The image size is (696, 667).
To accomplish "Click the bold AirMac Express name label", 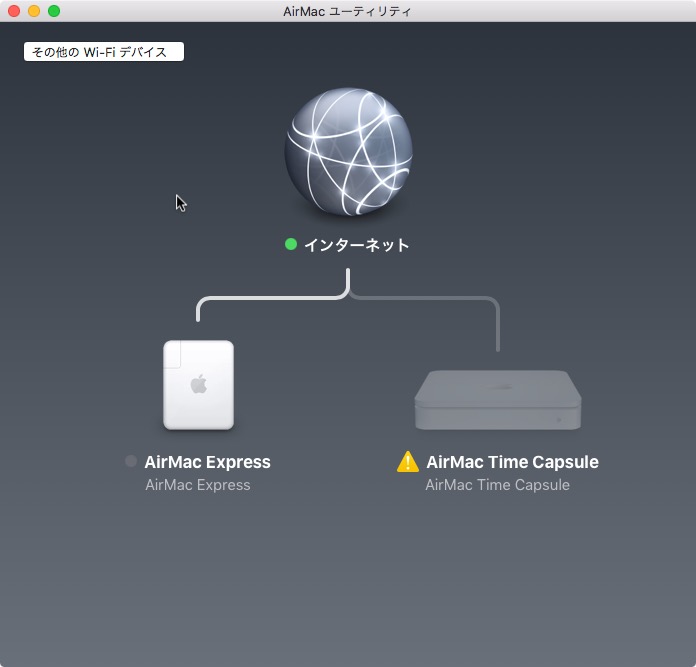I will click(207, 462).
